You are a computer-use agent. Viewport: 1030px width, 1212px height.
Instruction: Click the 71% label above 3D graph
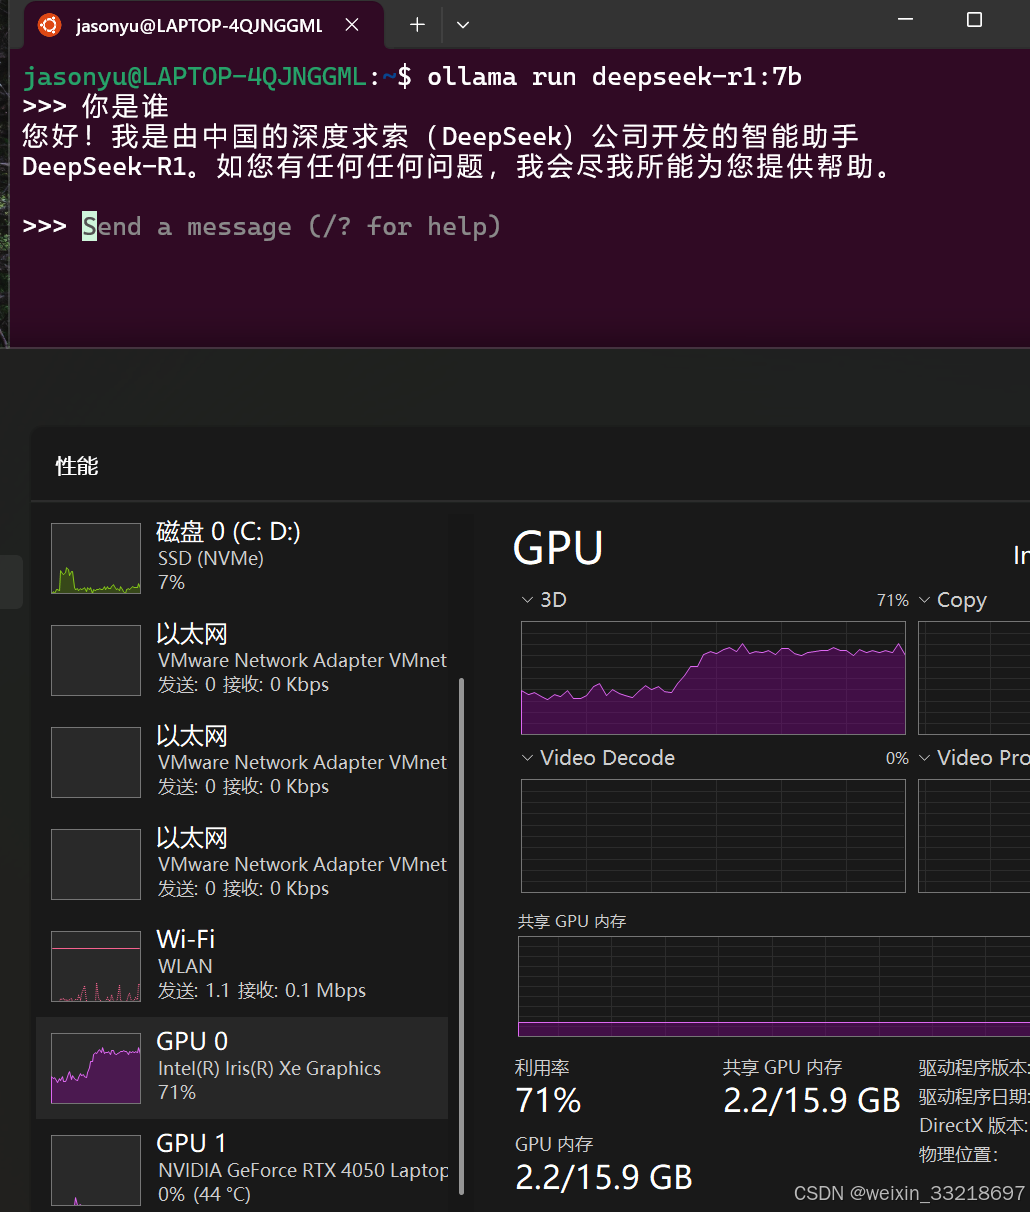pos(893,600)
